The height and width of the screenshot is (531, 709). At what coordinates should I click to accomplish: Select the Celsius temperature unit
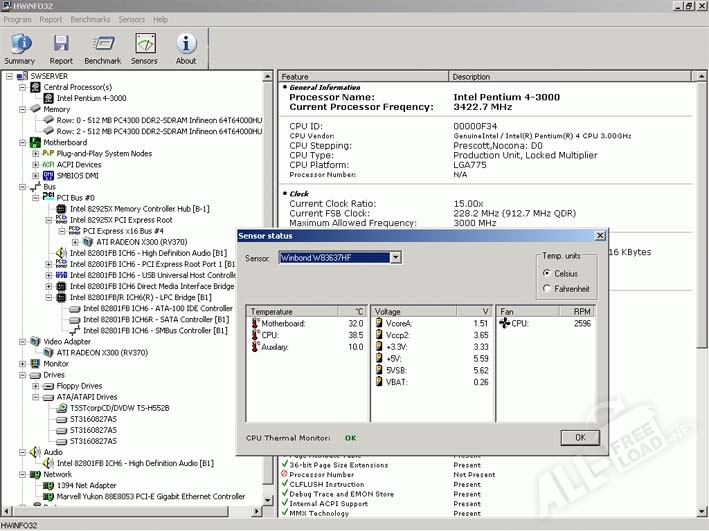point(545,273)
